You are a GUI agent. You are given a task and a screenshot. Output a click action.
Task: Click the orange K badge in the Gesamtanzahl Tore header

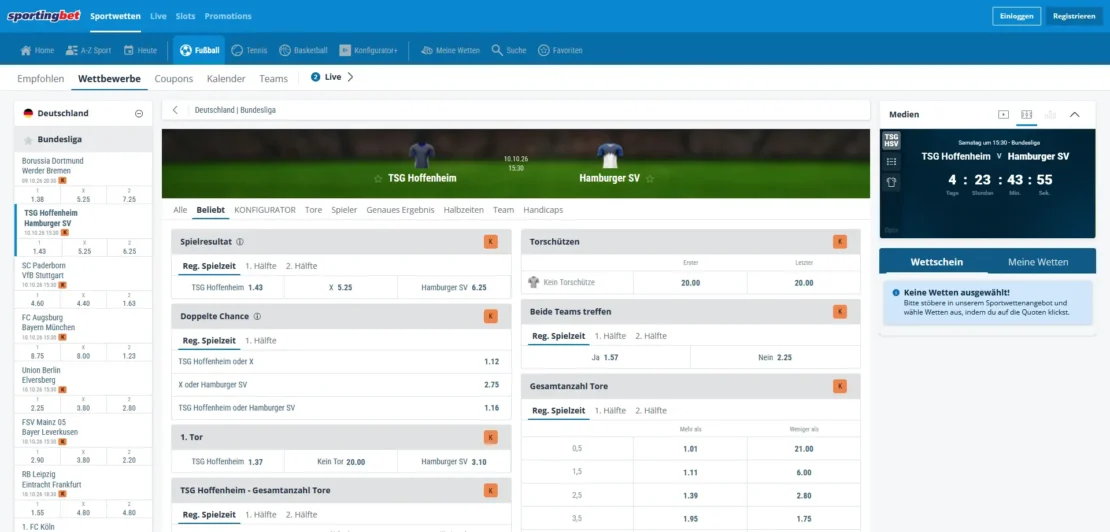[840, 386]
